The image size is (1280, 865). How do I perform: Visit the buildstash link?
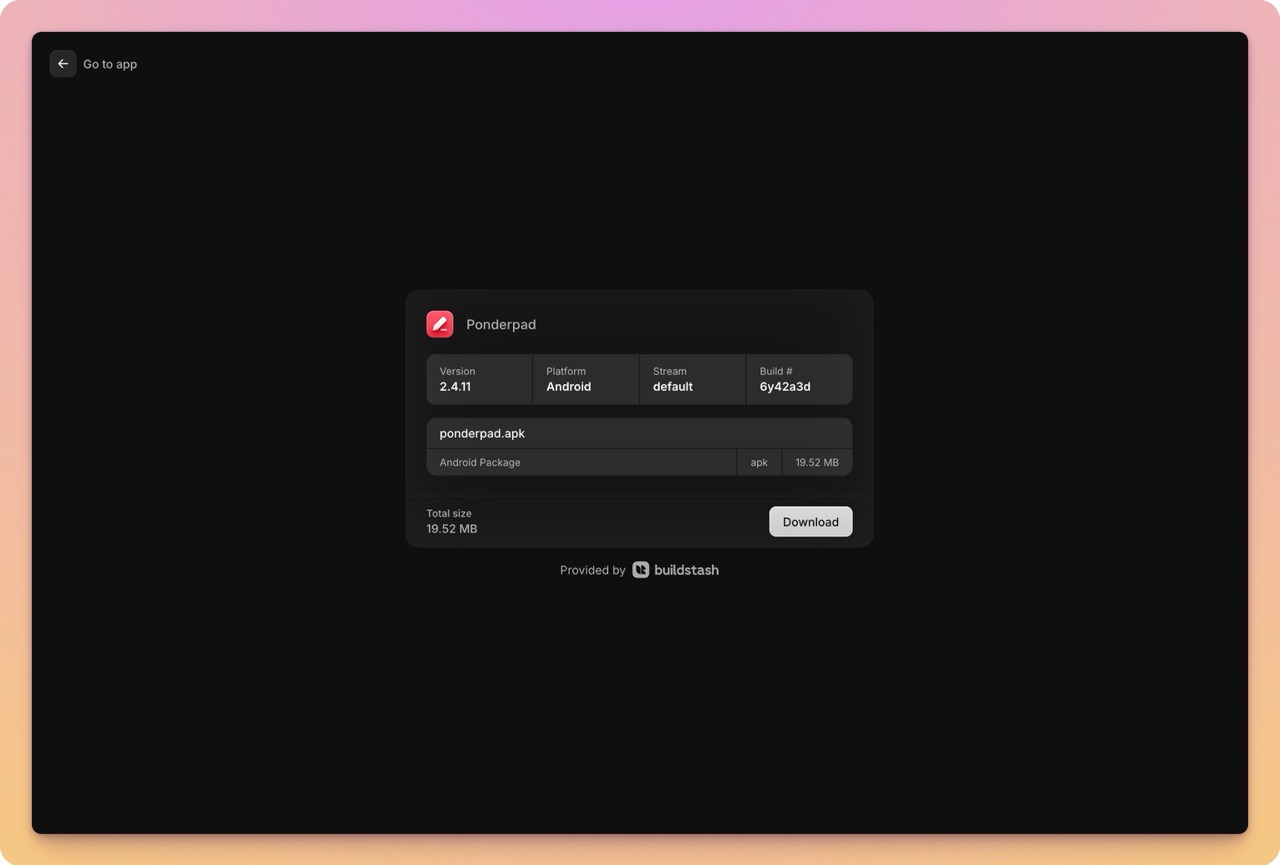point(686,570)
